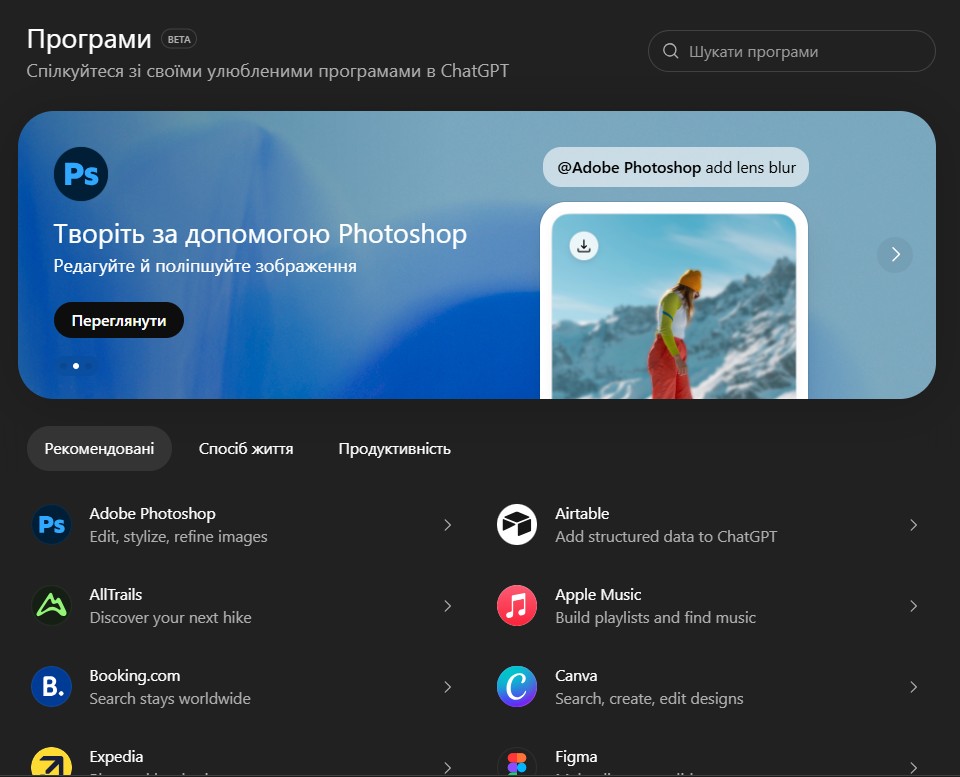Viewport: 960px width, 777px height.
Task: Expand the Canva row chevron
Action: tap(913, 686)
